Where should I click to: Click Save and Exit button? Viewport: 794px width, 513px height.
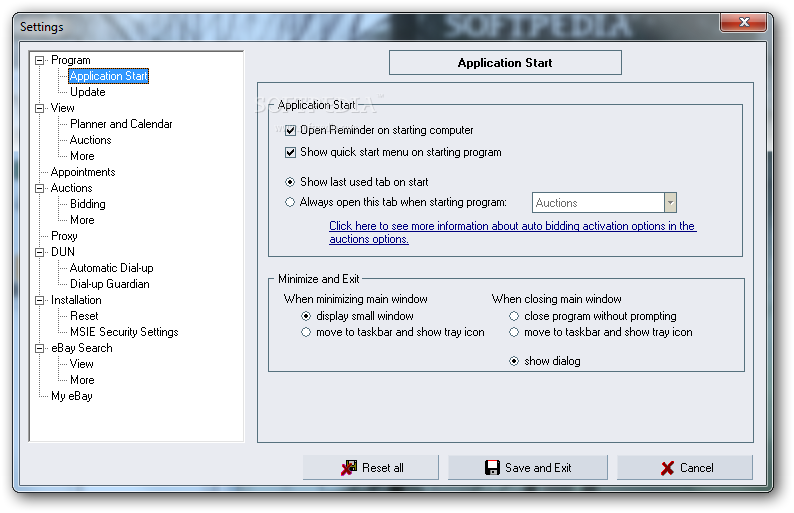(x=528, y=467)
